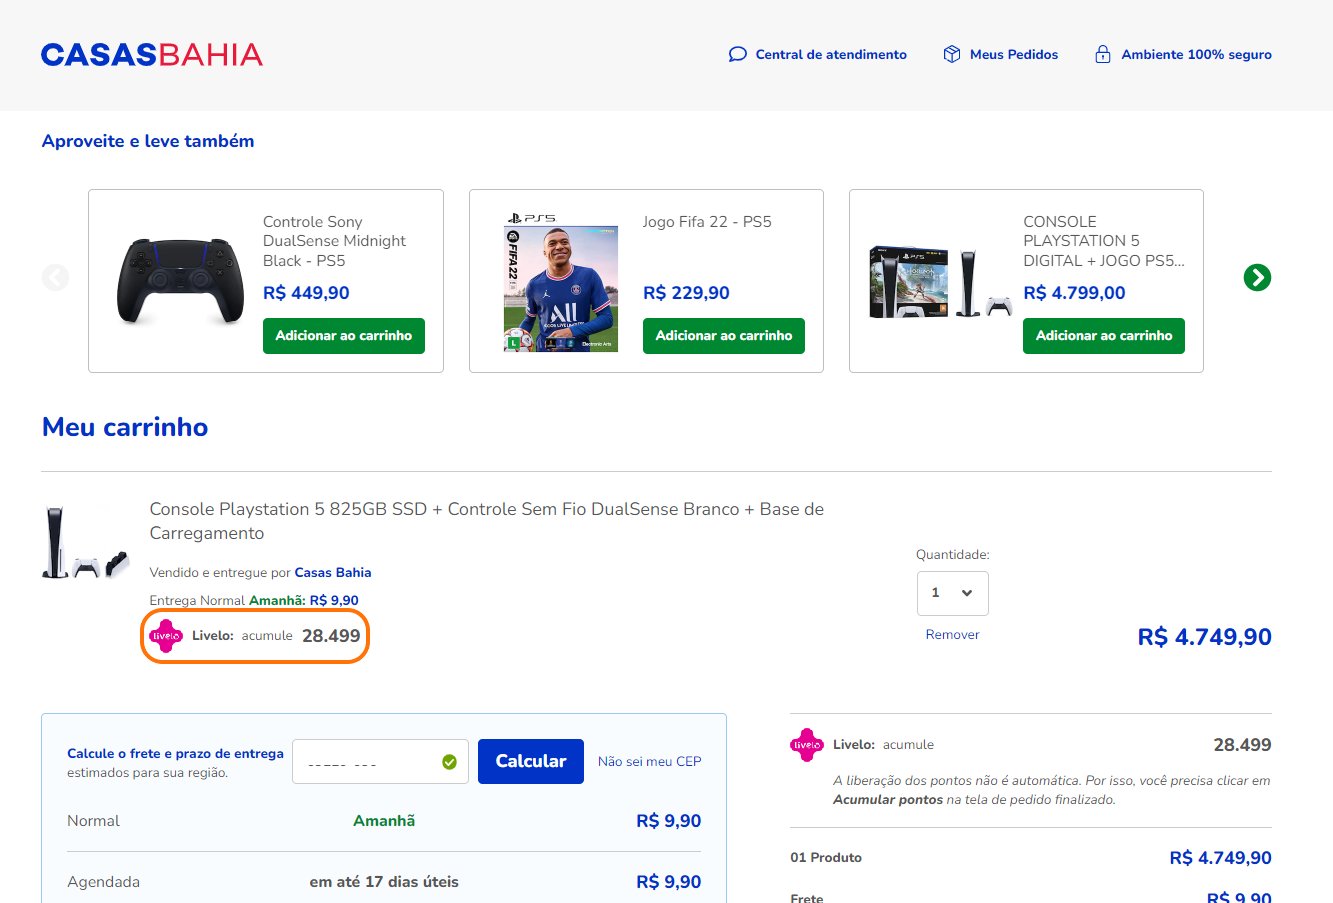The image size is (1333, 903).
Task: Click the greyed-out previous carousel arrow
Action: pyautogui.click(x=56, y=277)
